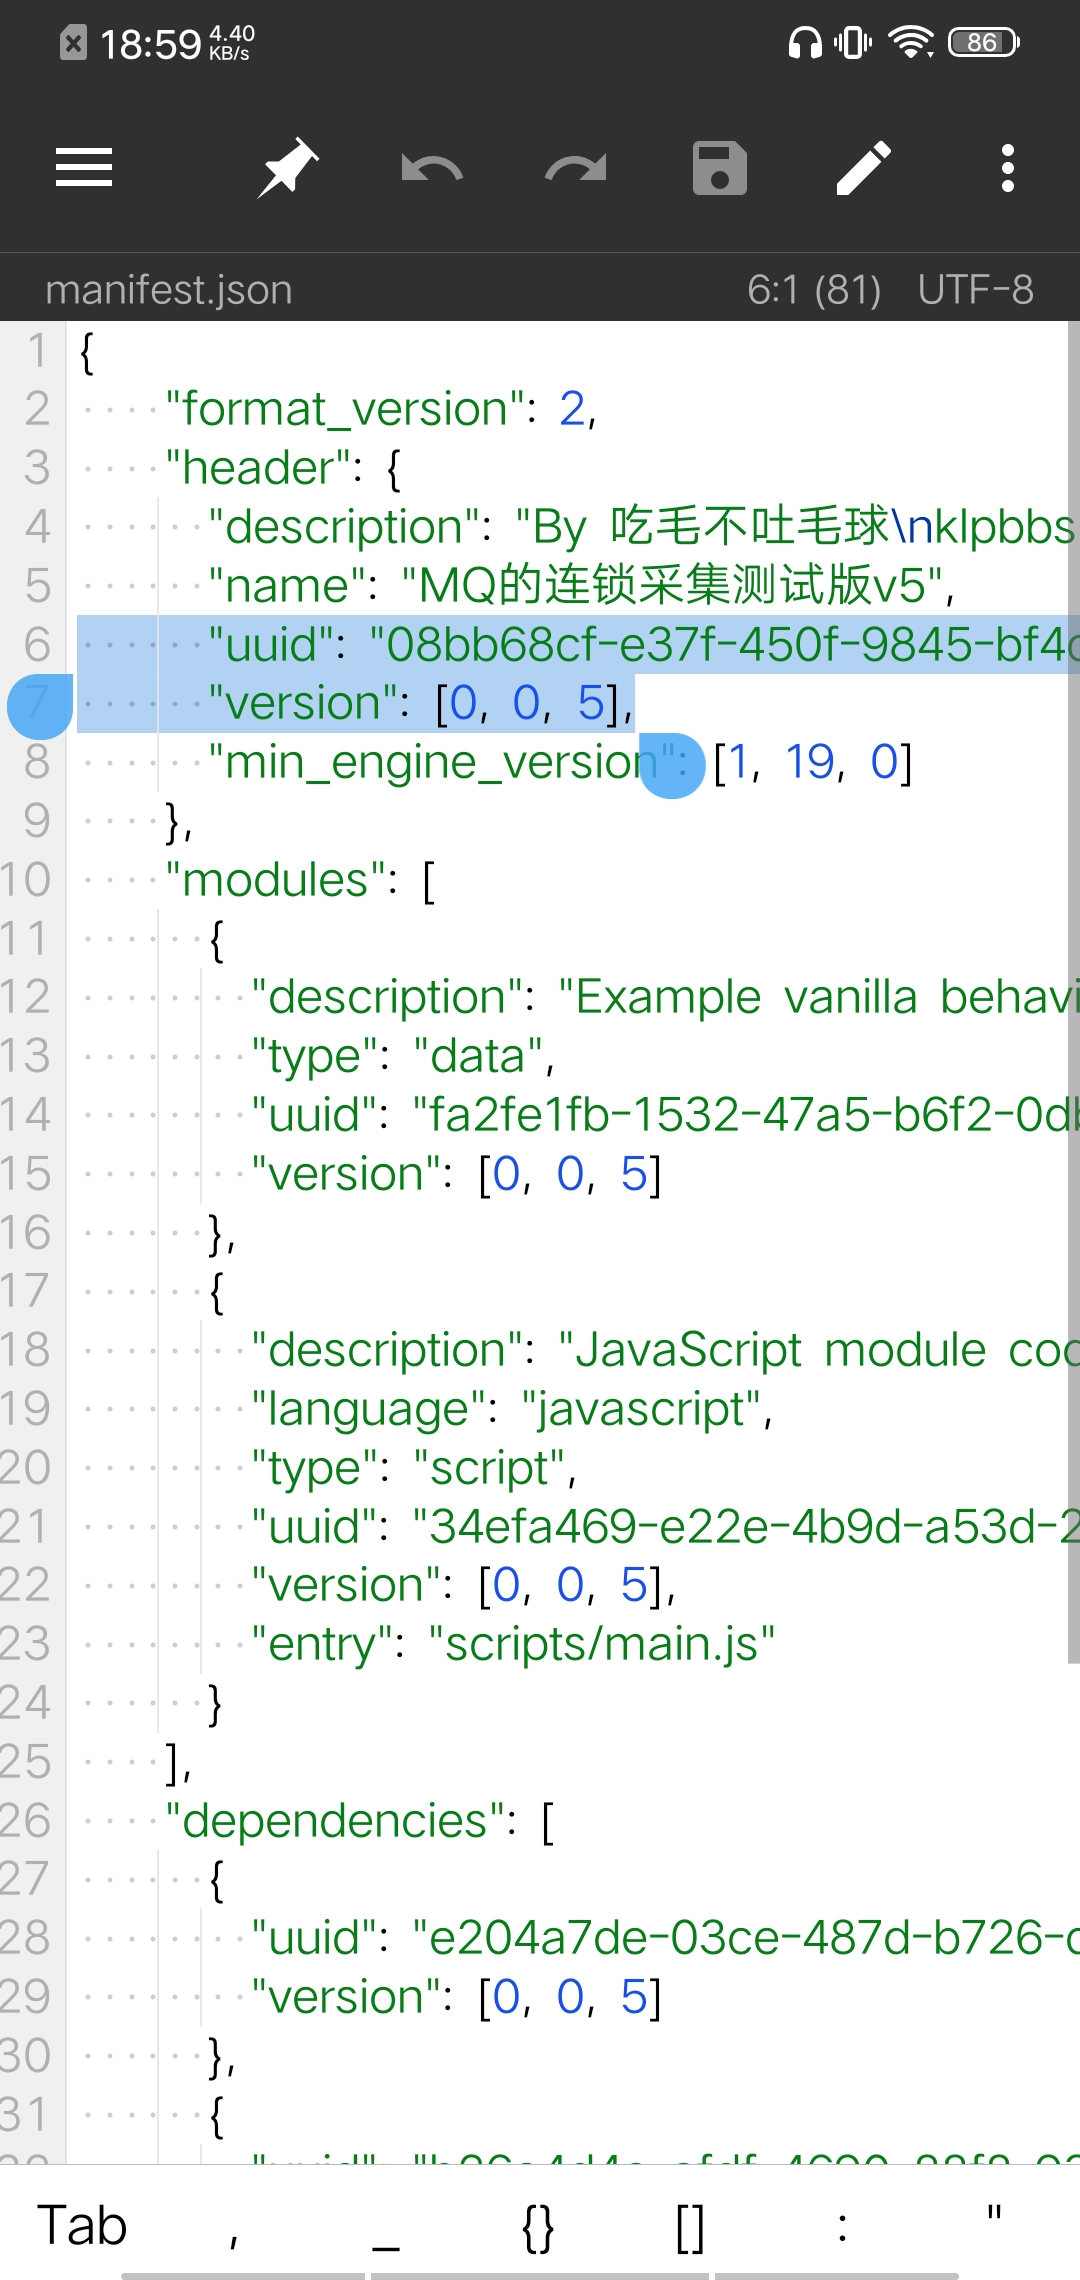Redo the last undone edit
The height and width of the screenshot is (2280, 1080).
576,168
